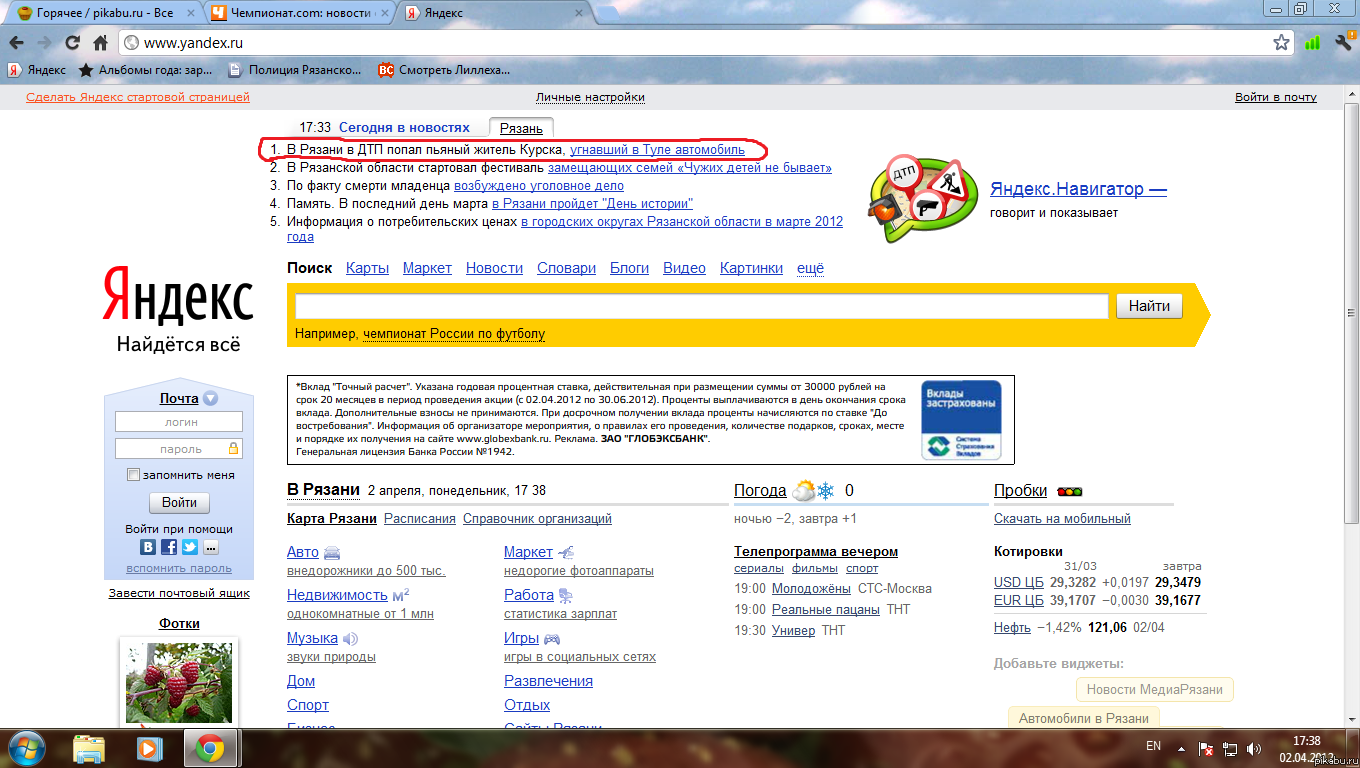This screenshot has width=1360, height=768.
Task: Click the логин input field
Action: (x=179, y=422)
